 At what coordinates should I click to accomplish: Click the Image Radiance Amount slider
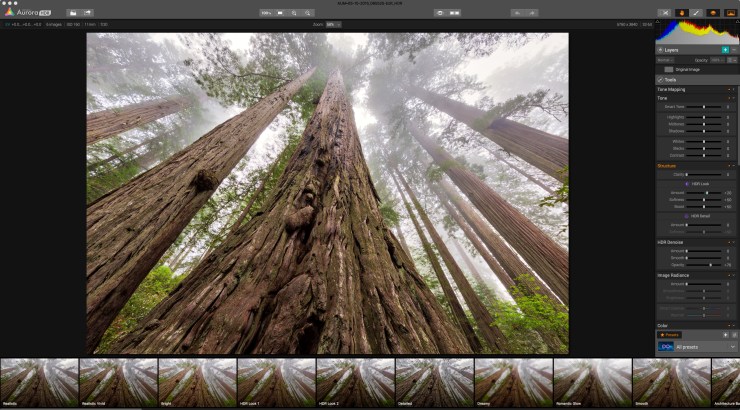(704, 284)
